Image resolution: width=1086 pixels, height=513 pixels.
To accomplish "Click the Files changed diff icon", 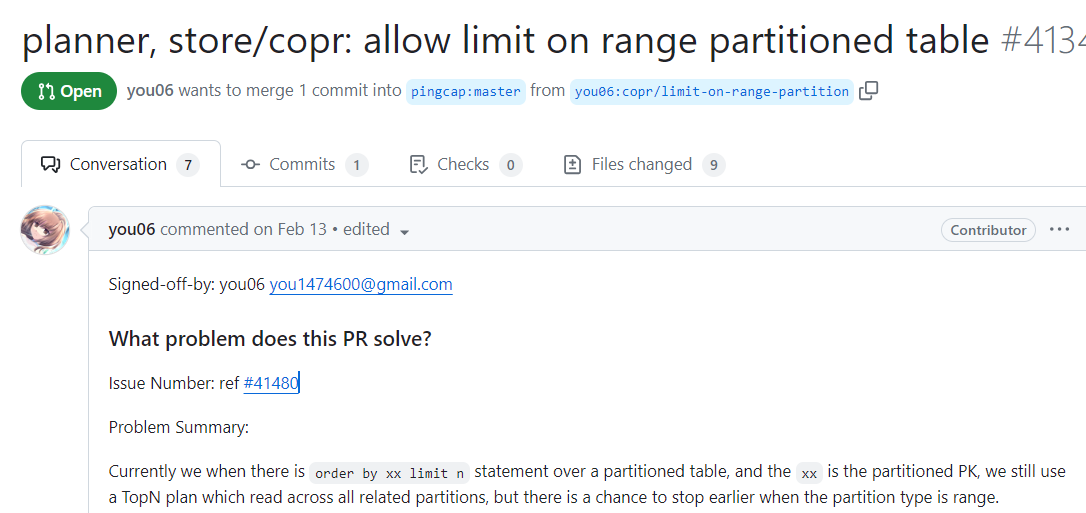I will tap(573, 165).
